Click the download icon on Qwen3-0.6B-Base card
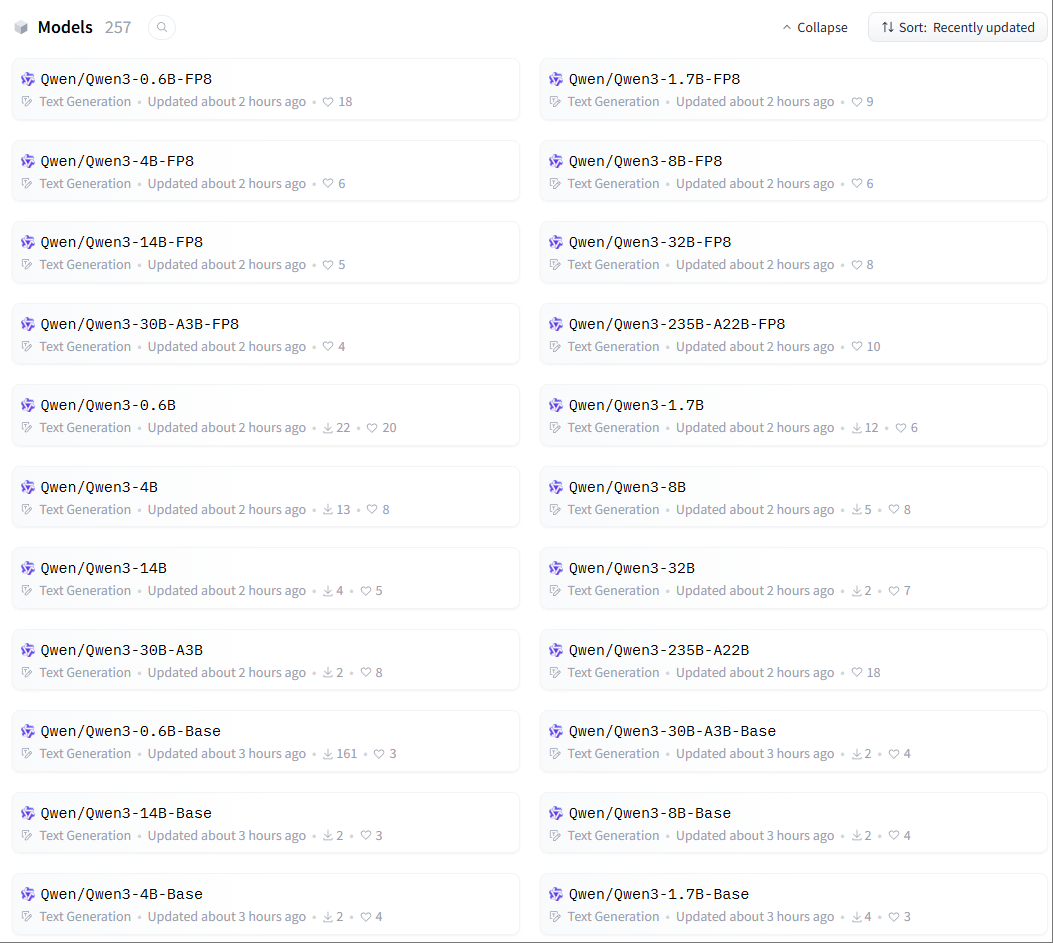This screenshot has height=943, width=1053. tap(328, 754)
